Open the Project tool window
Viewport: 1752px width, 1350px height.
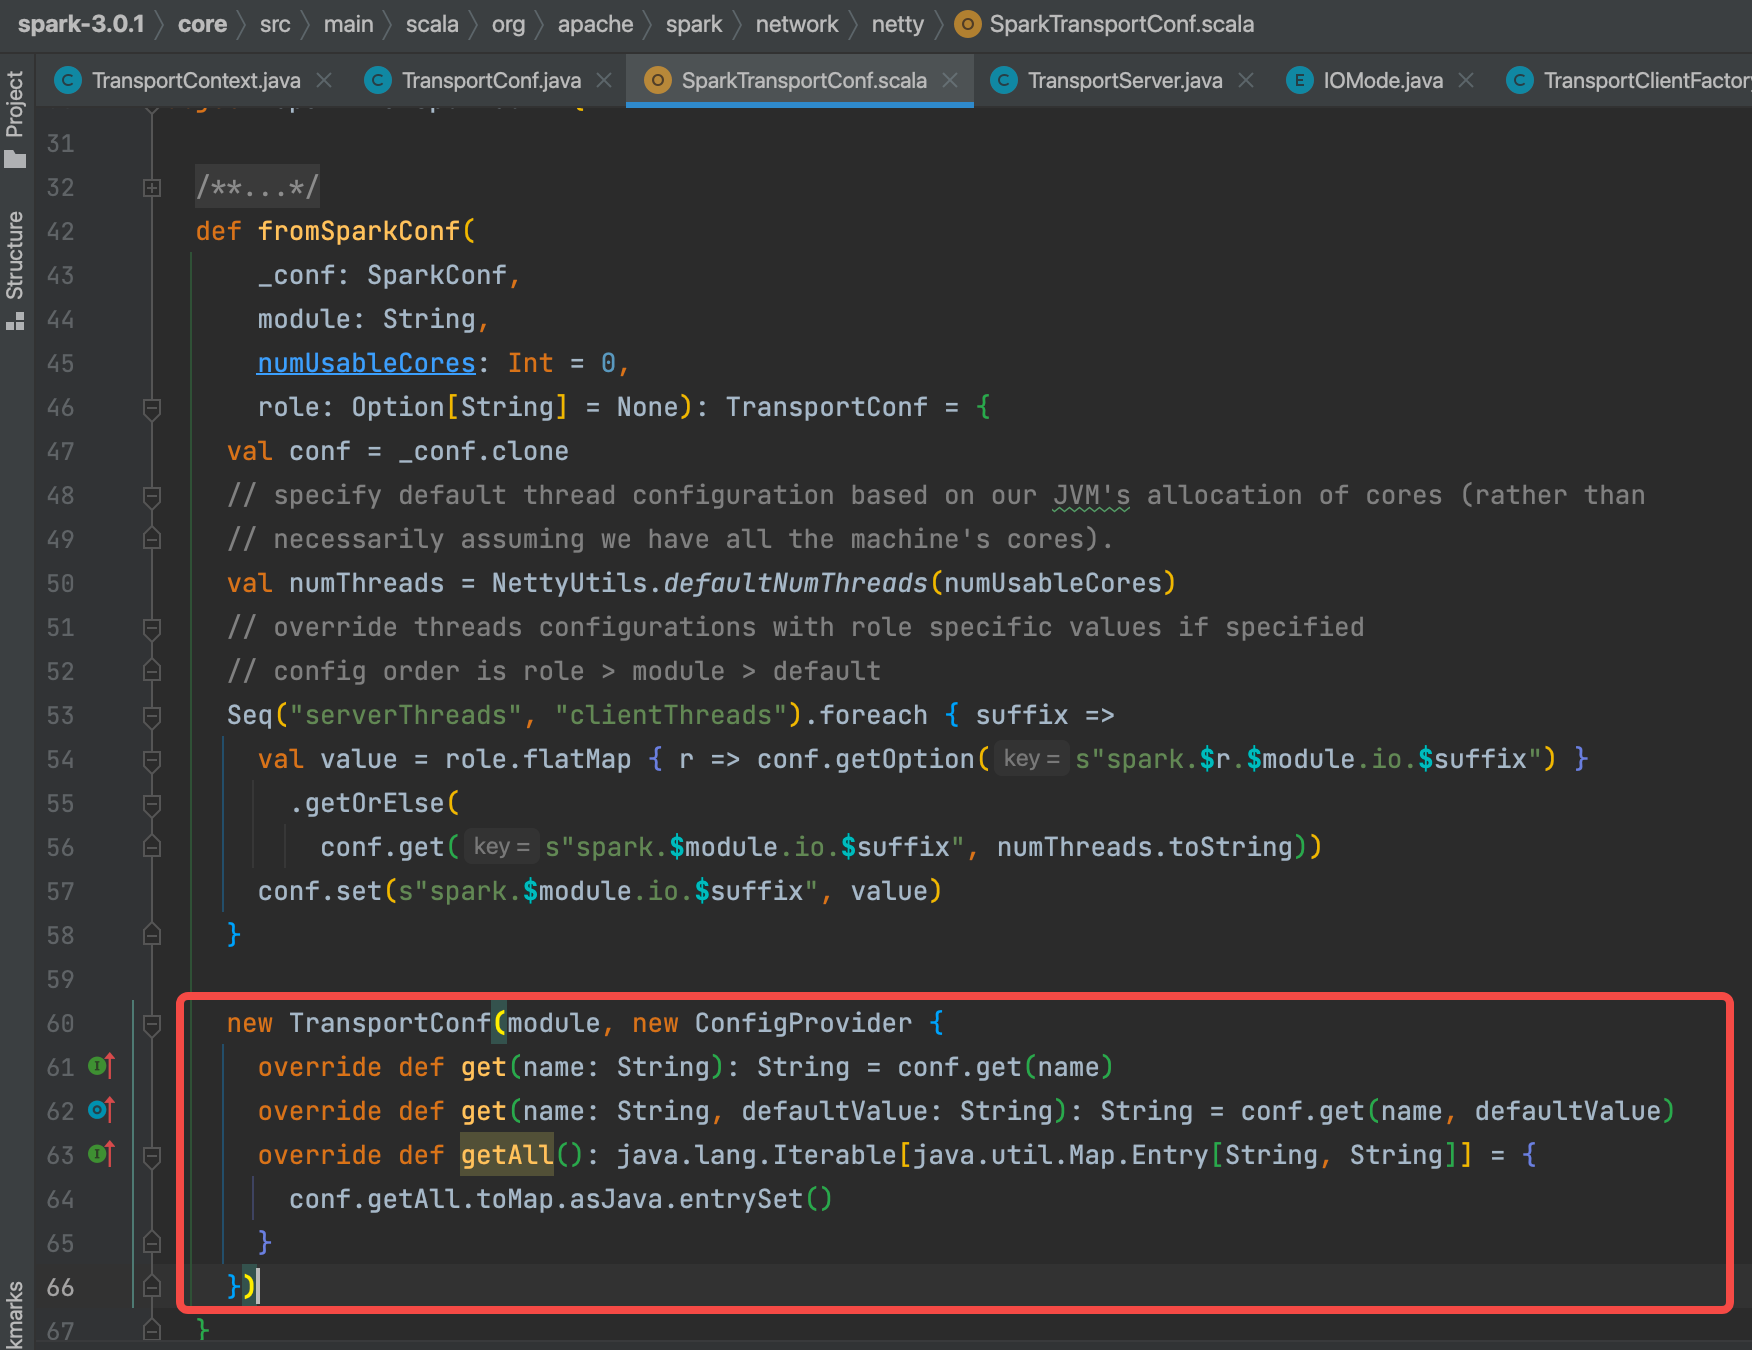tap(15, 119)
